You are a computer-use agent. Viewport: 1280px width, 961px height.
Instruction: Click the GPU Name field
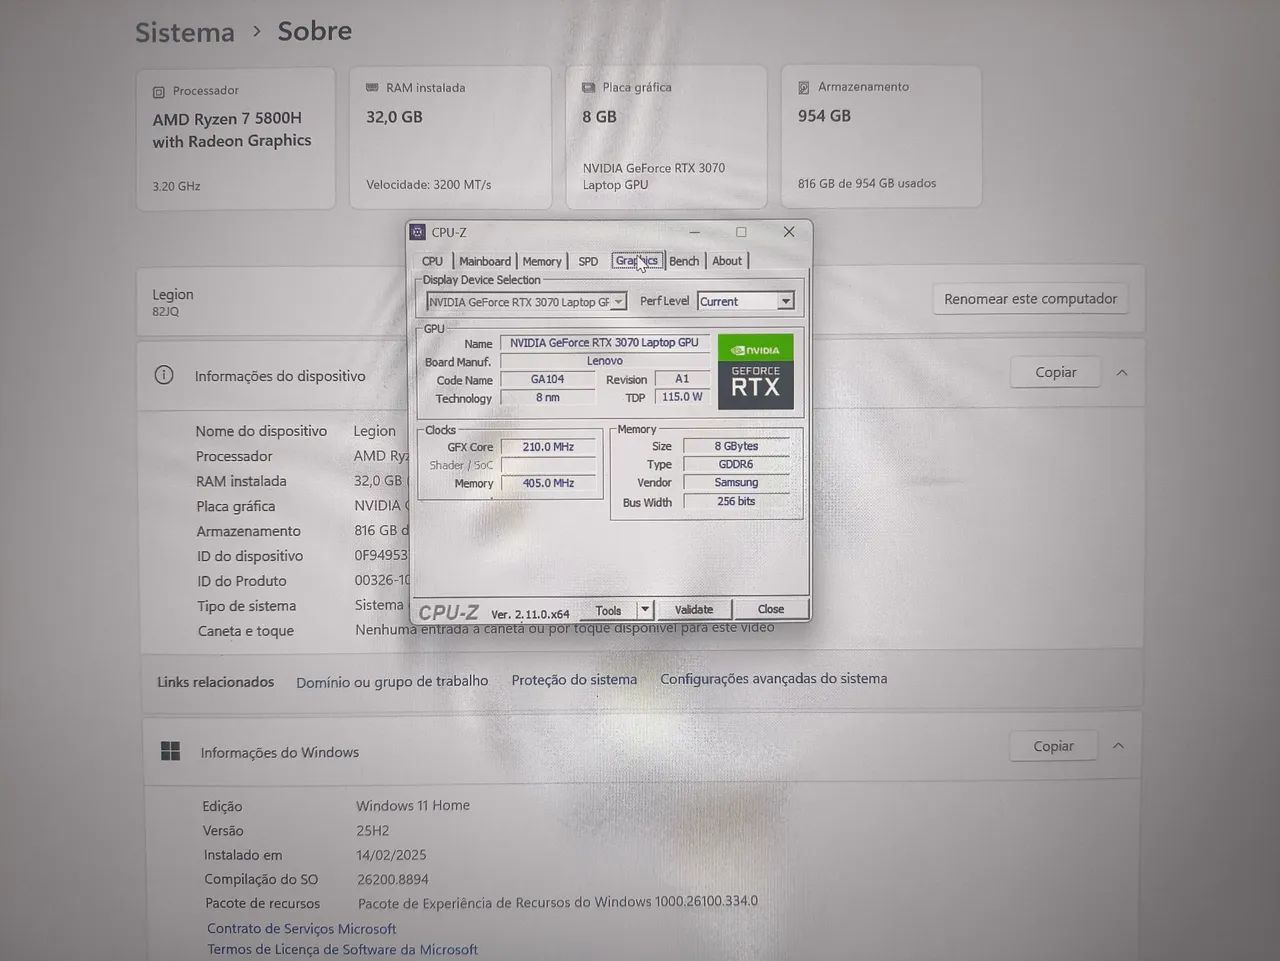click(x=604, y=342)
